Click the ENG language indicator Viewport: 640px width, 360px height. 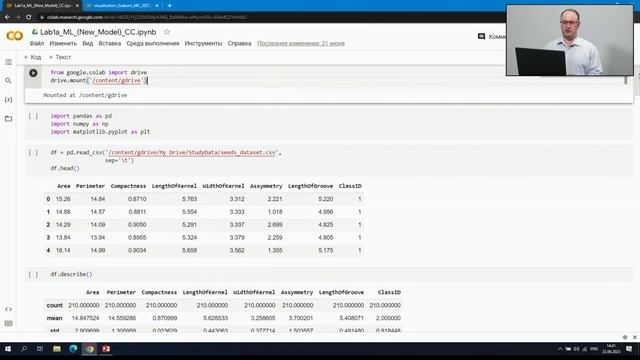pos(594,349)
